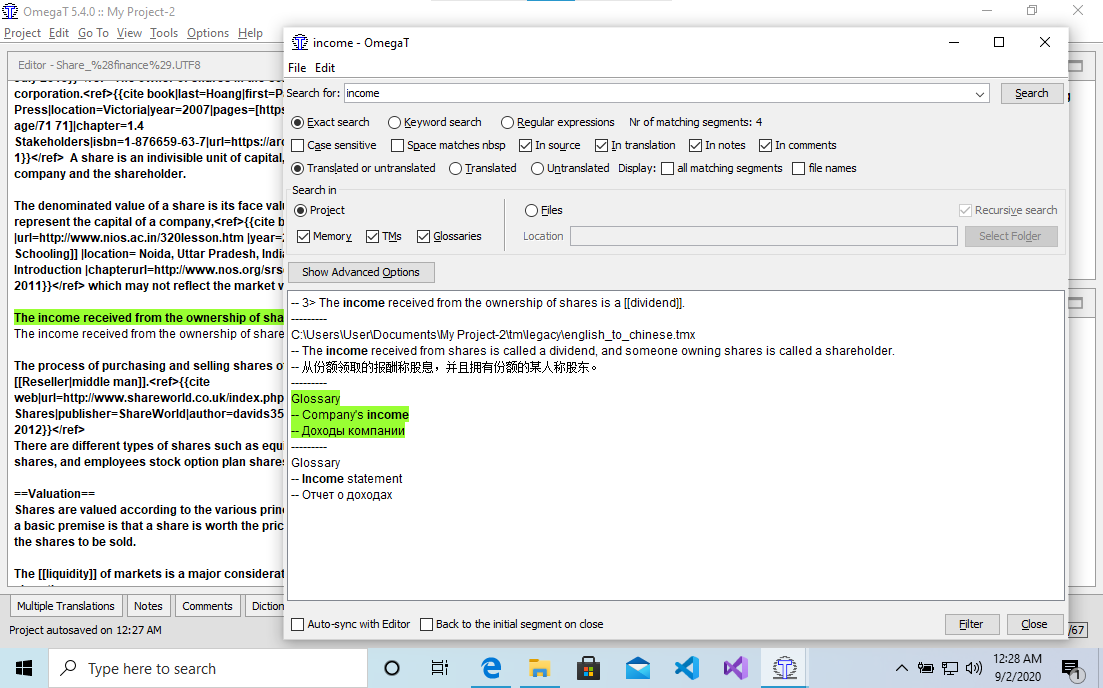Open Go To menu in main window

coord(93,33)
